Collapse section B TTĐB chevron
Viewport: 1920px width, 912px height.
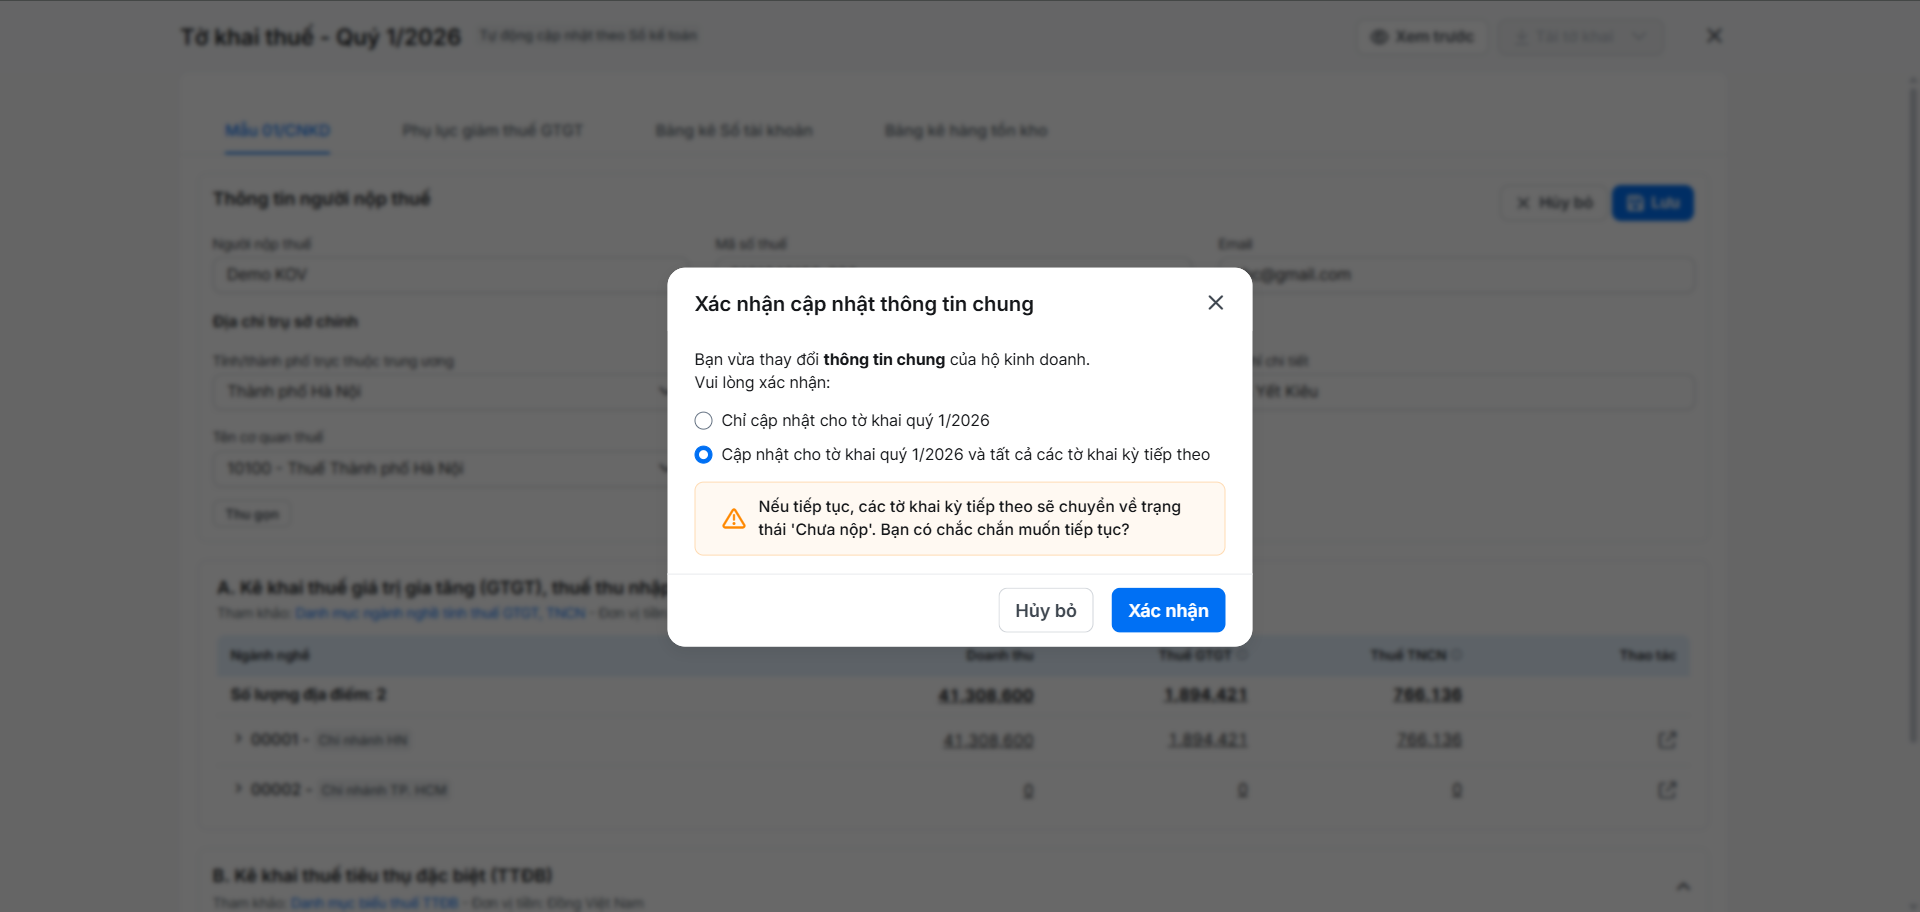pos(1683,886)
